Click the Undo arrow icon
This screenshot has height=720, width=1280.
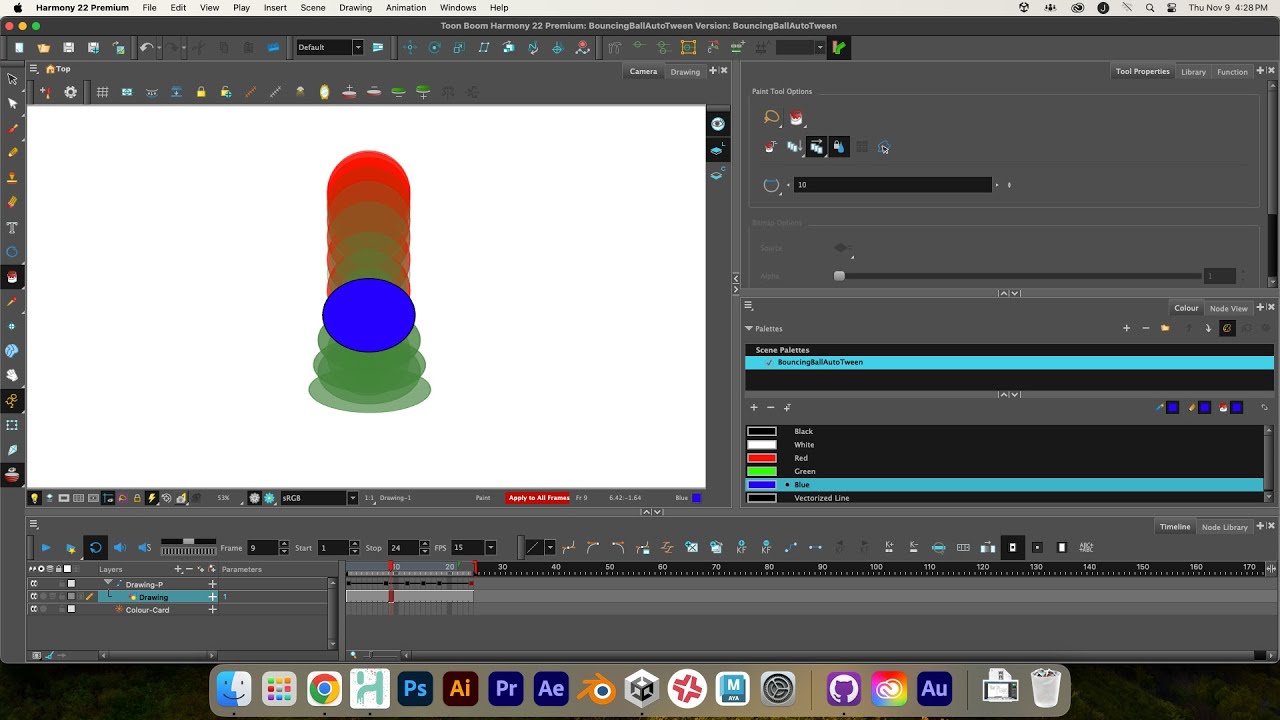[146, 47]
